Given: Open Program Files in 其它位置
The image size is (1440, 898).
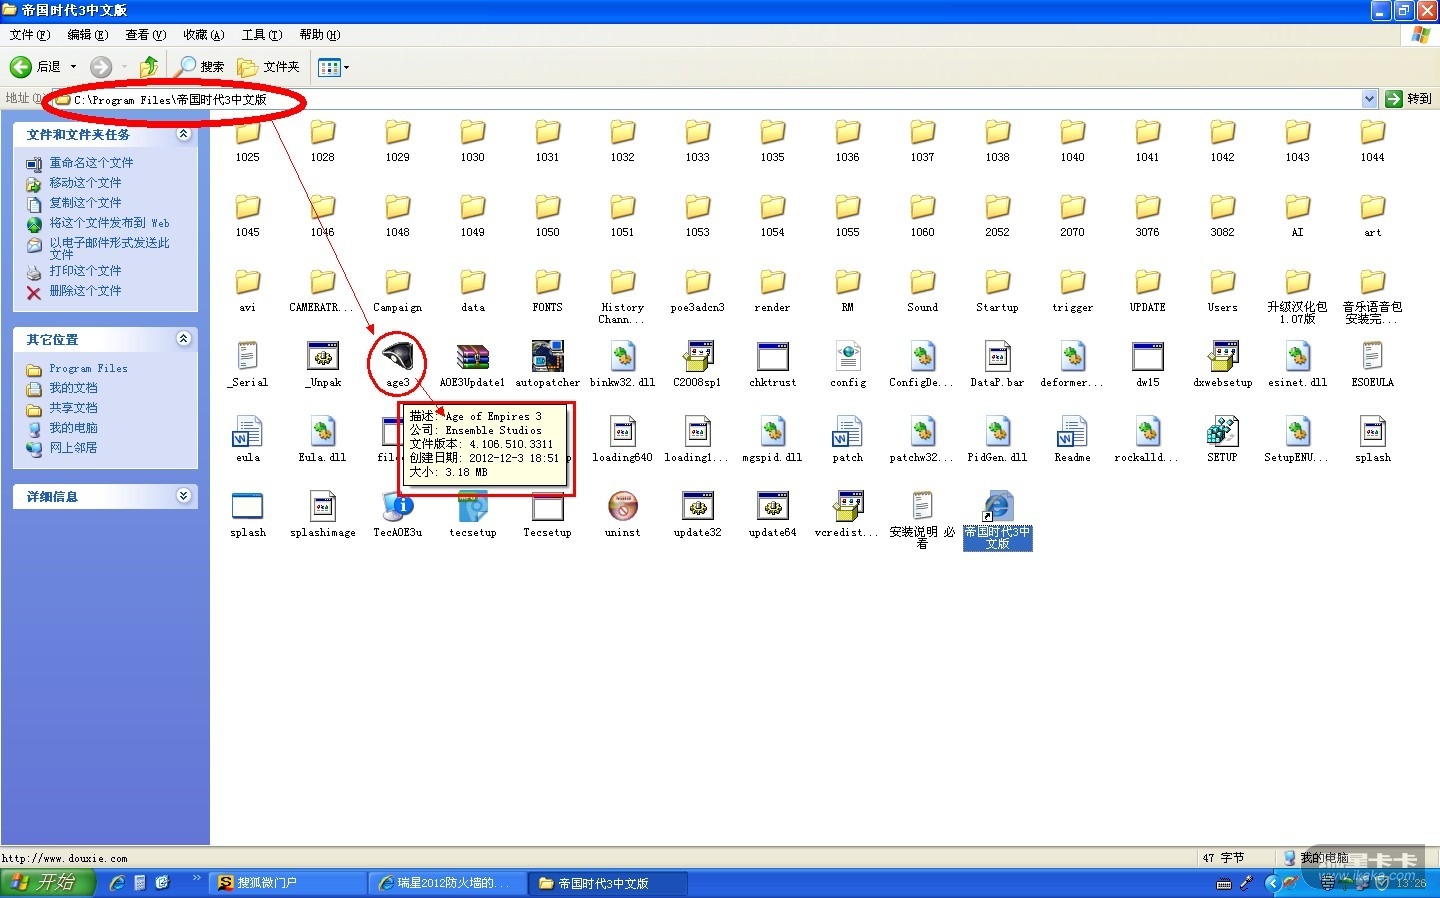Looking at the screenshot, I should 88,369.
